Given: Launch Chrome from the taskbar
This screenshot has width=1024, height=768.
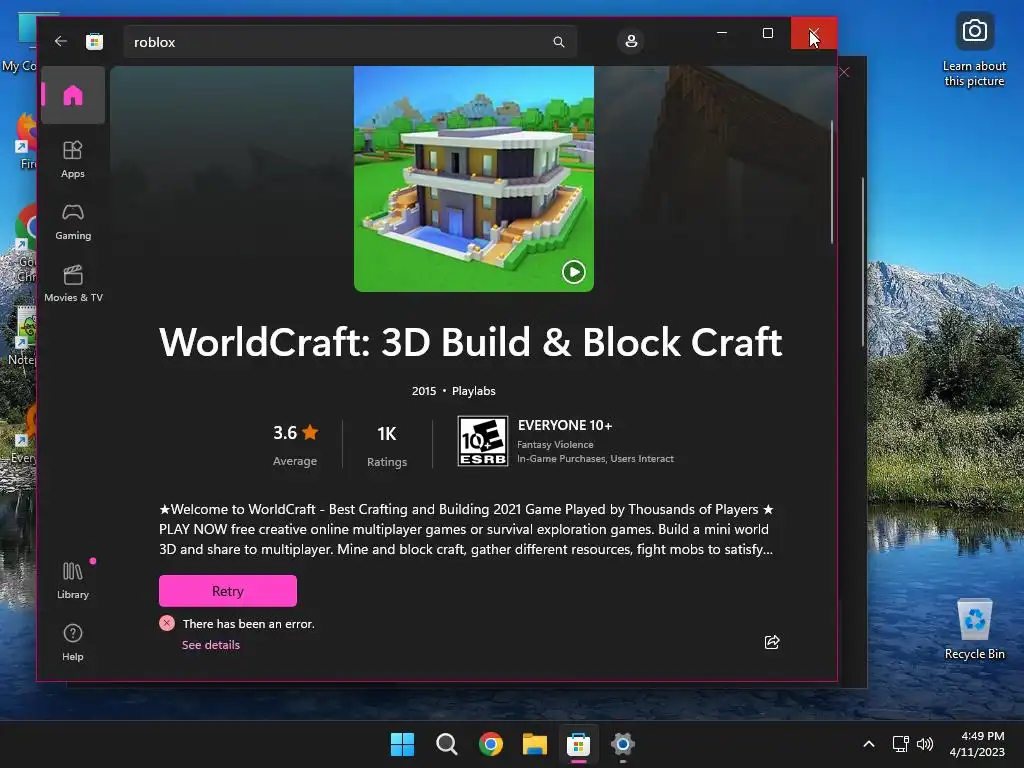Looking at the screenshot, I should [490, 744].
